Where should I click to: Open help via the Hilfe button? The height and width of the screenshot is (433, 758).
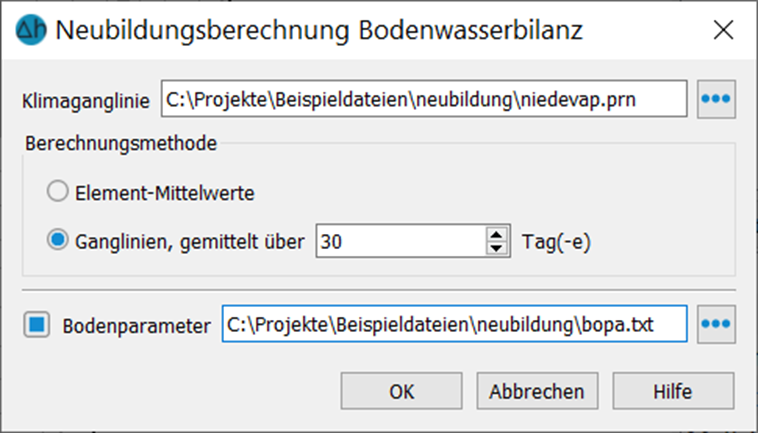(673, 390)
